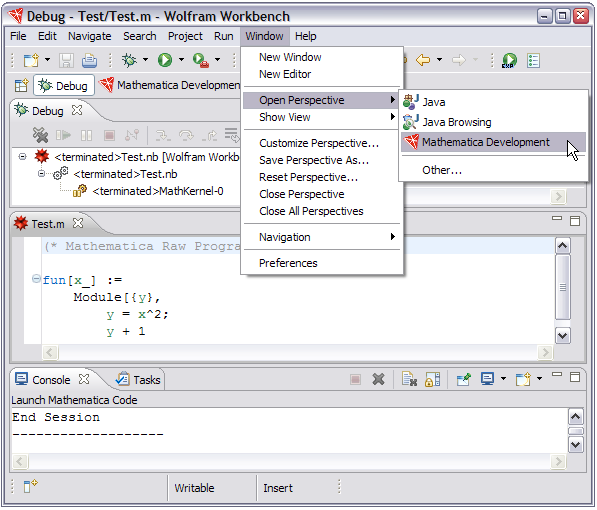Click the Display Selected Console monitor icon

pyautogui.click(x=487, y=379)
